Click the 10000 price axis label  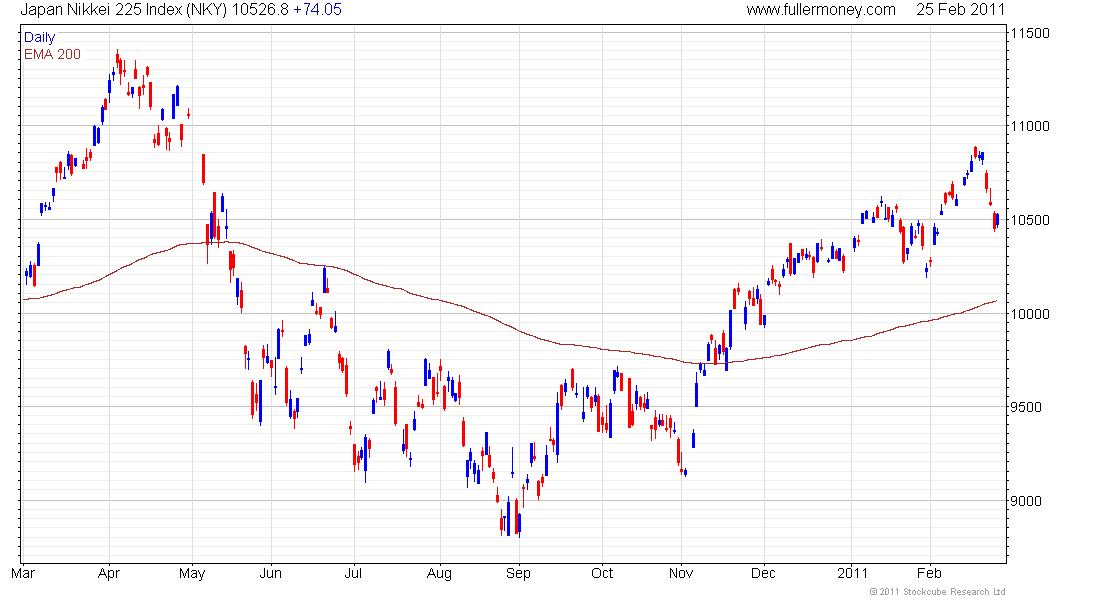pyautogui.click(x=1030, y=314)
